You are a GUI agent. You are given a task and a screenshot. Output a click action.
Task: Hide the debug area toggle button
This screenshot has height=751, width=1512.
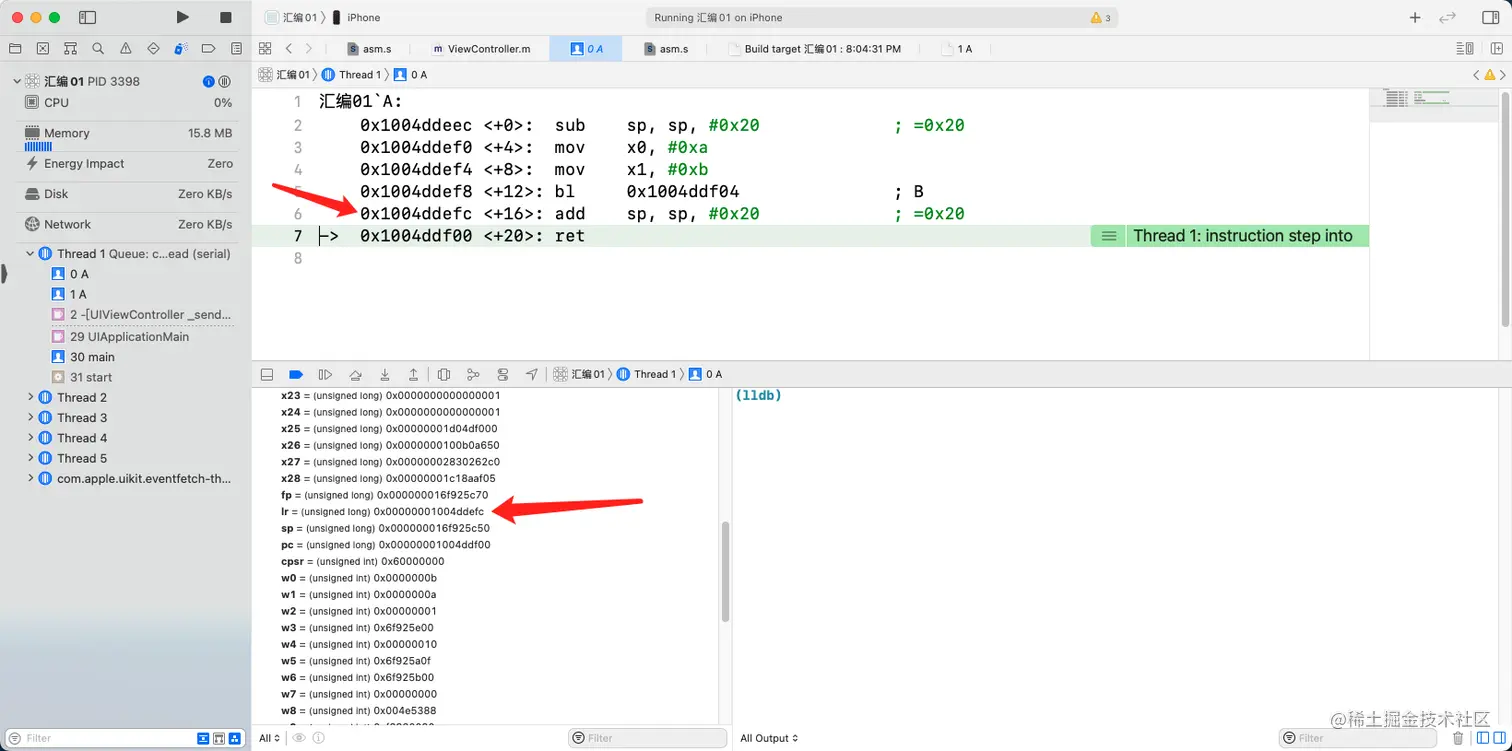pos(267,374)
